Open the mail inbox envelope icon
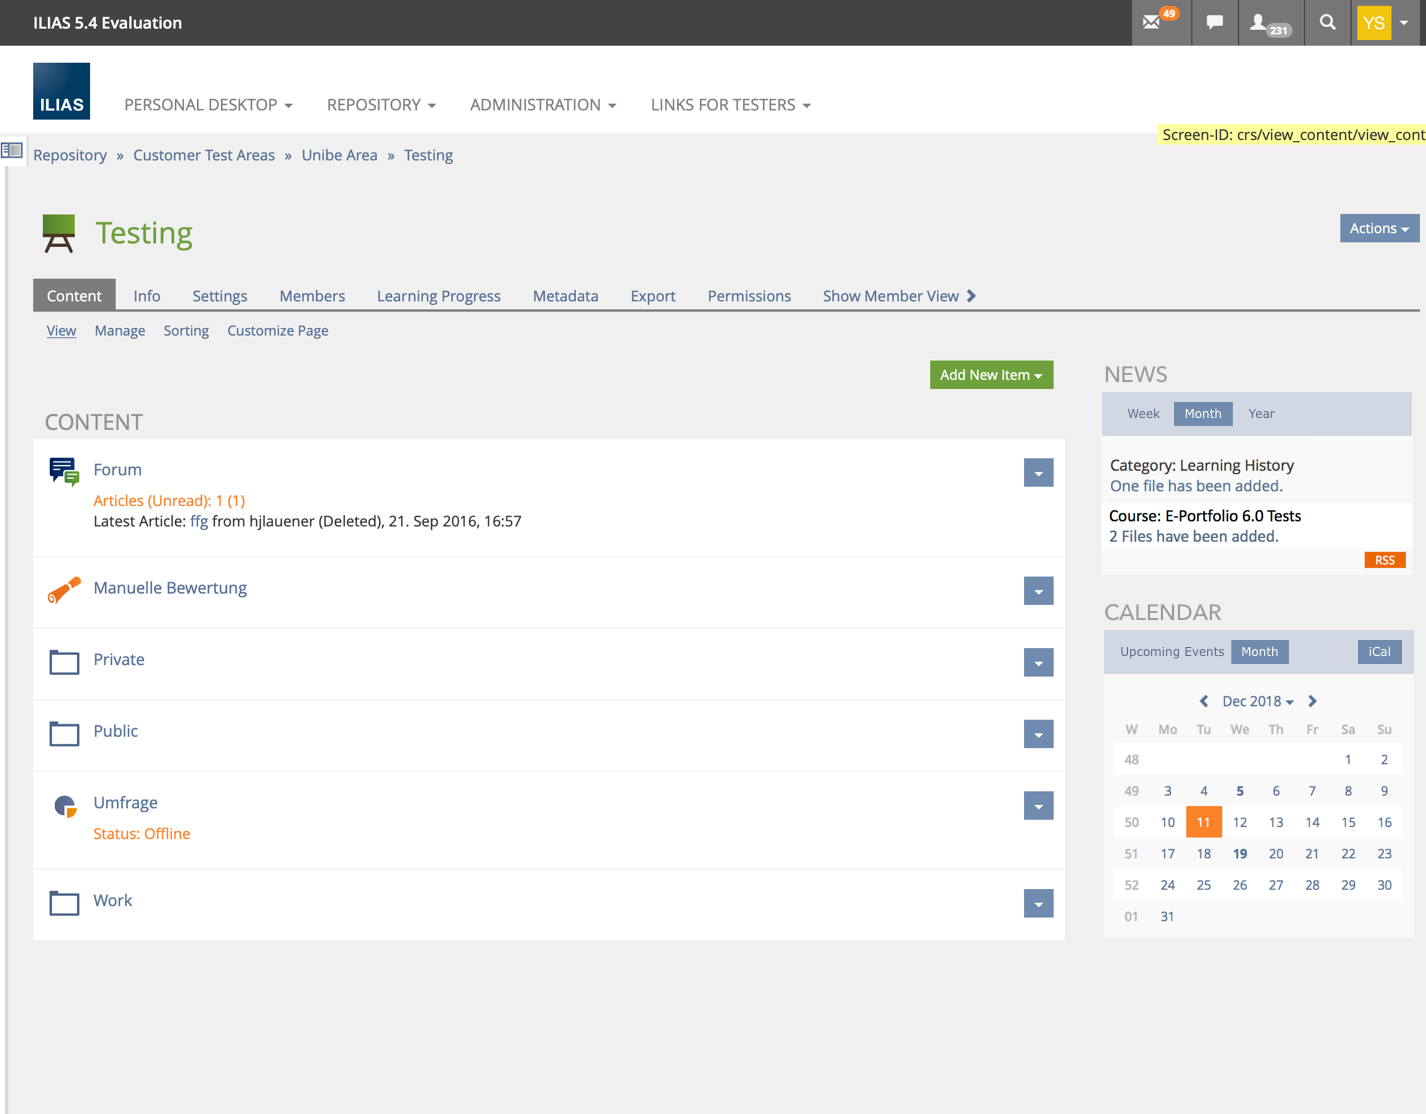1426x1114 pixels. 1153,22
